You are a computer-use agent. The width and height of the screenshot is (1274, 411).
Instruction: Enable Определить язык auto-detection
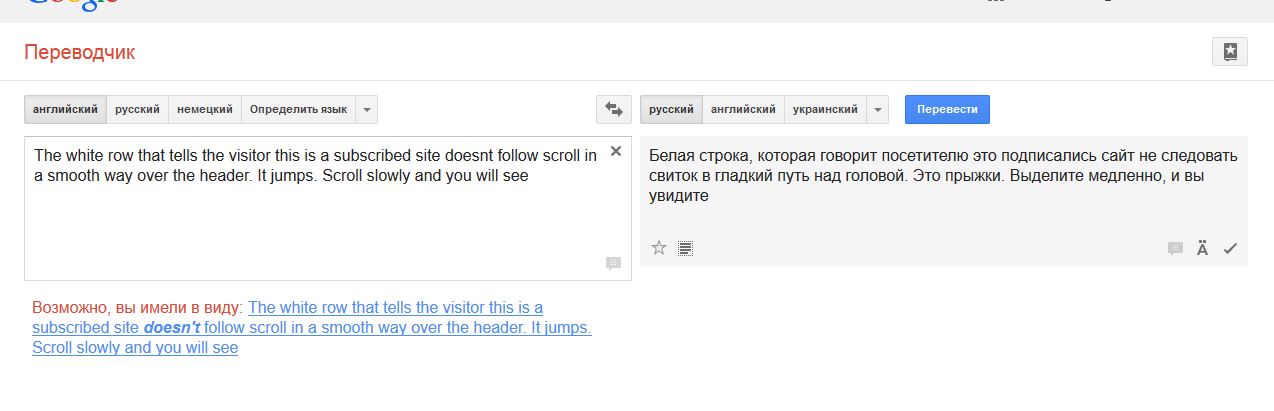[x=298, y=109]
